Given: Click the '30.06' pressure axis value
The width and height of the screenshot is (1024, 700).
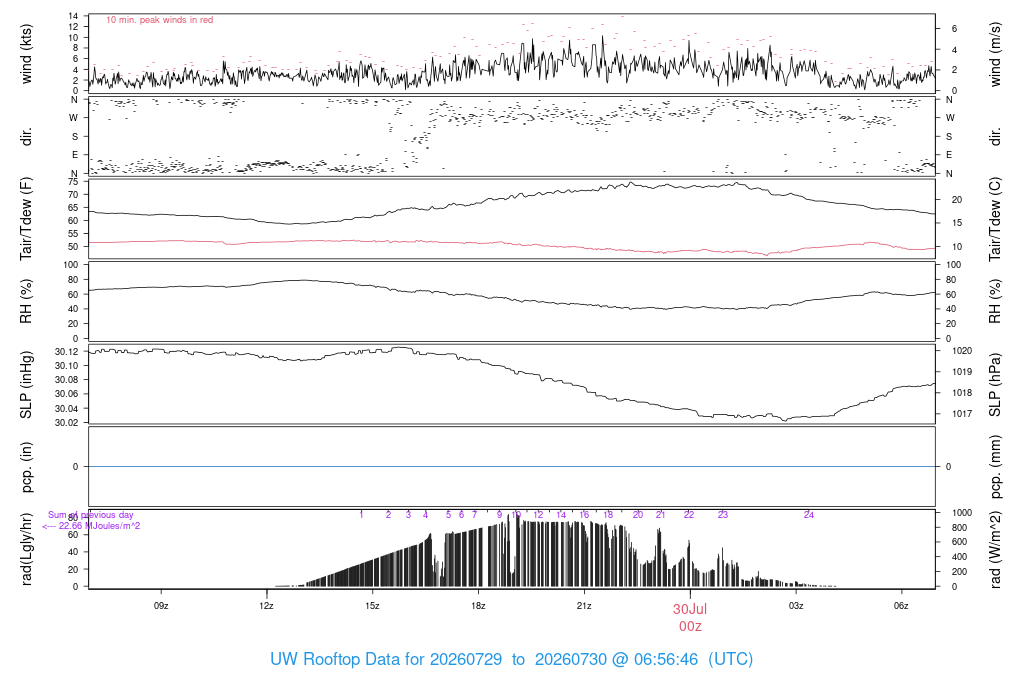Looking at the screenshot, I should (66, 394).
